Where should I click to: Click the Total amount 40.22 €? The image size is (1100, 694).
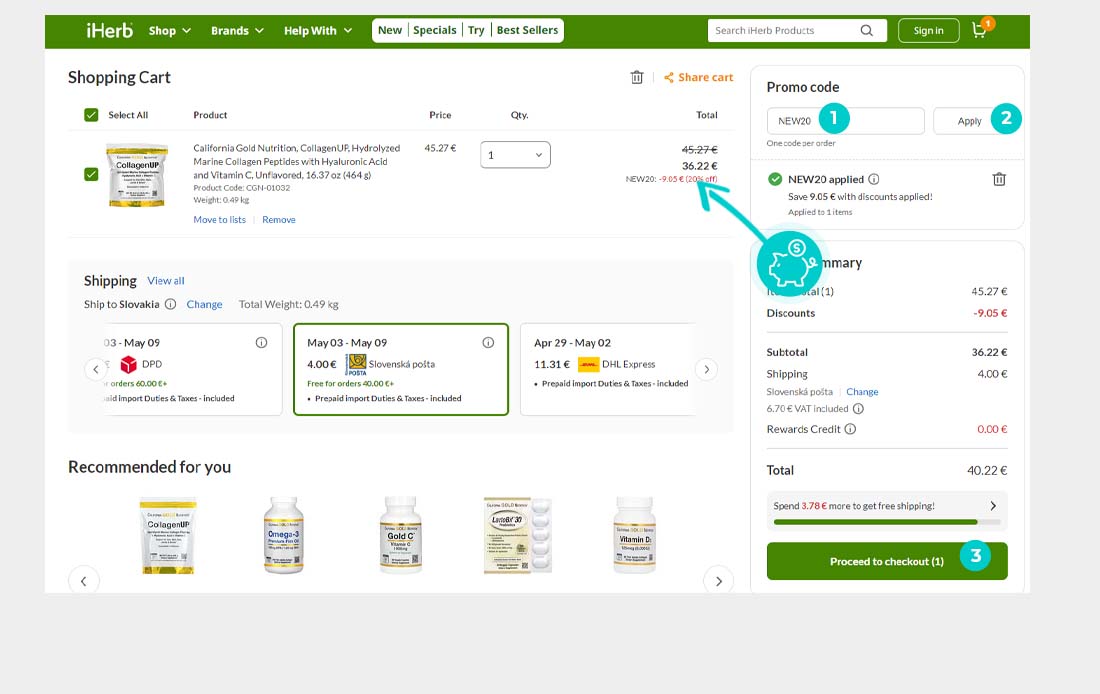987,470
